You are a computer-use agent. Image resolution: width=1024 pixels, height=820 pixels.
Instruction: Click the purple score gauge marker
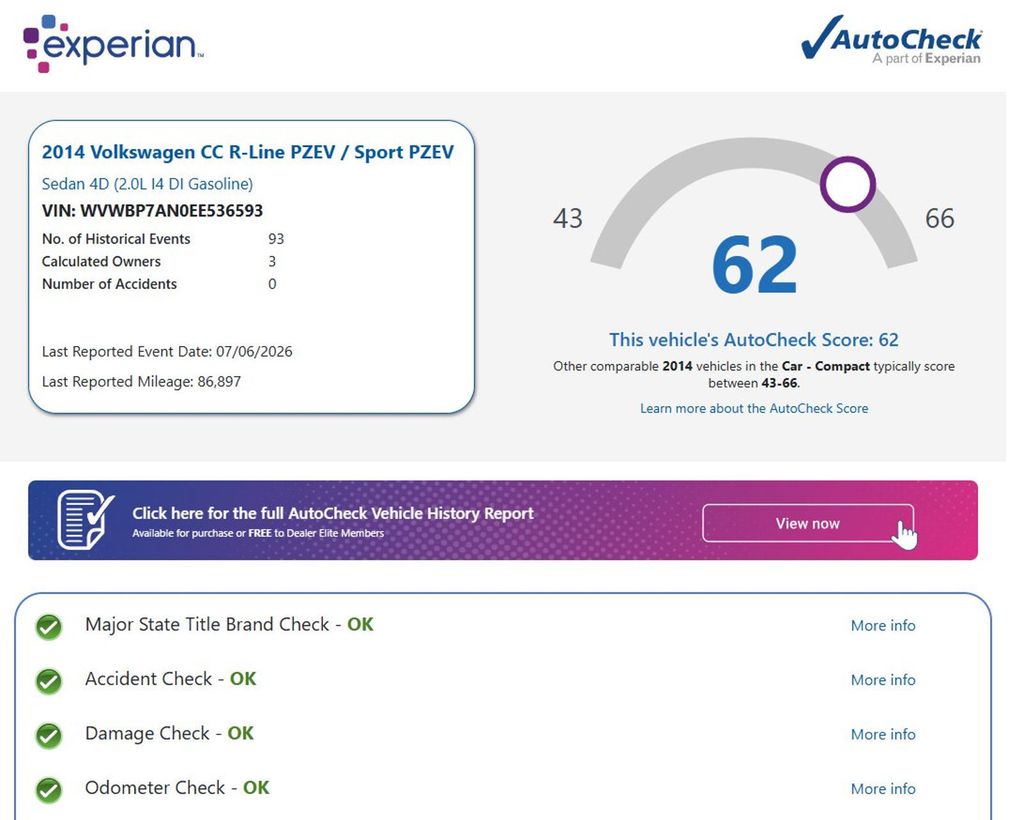click(x=848, y=184)
